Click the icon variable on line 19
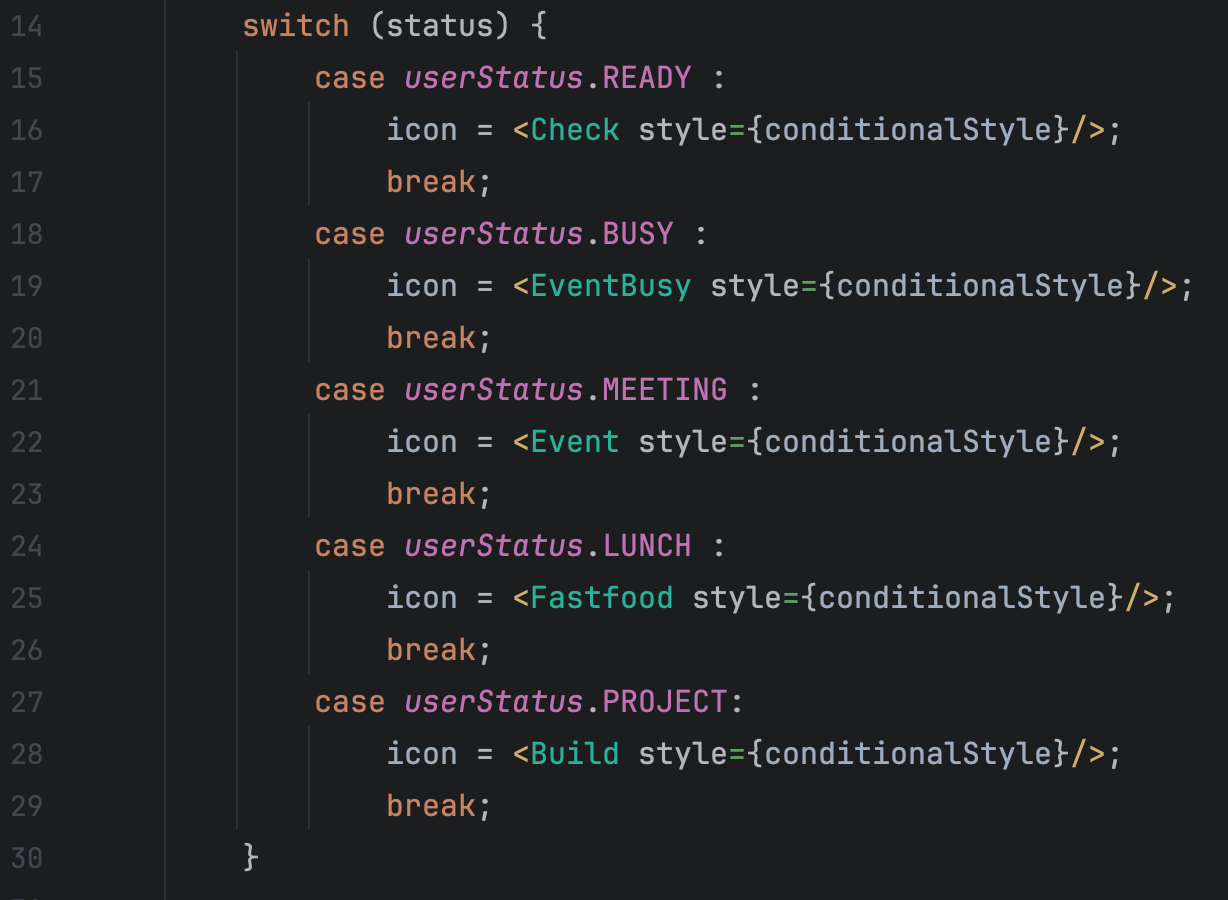This screenshot has width=1228, height=900. [422, 285]
